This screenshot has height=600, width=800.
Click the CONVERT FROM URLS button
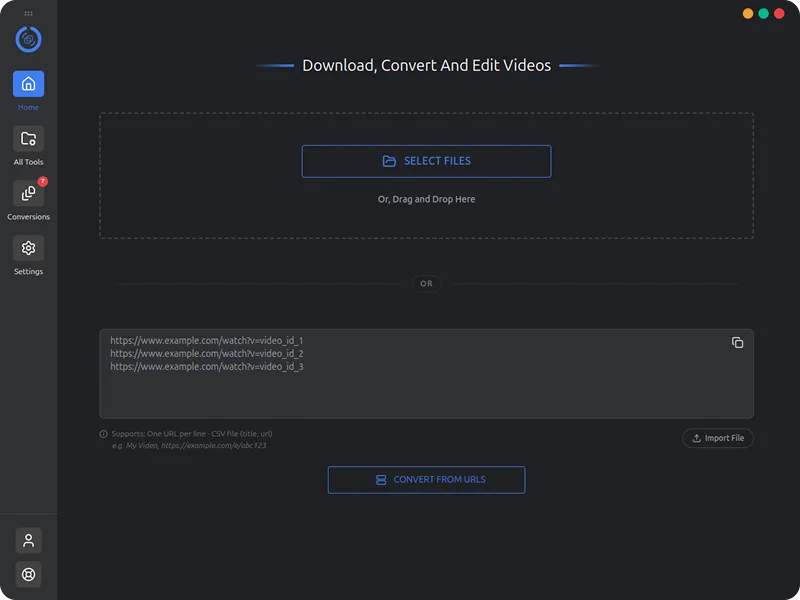tap(426, 480)
